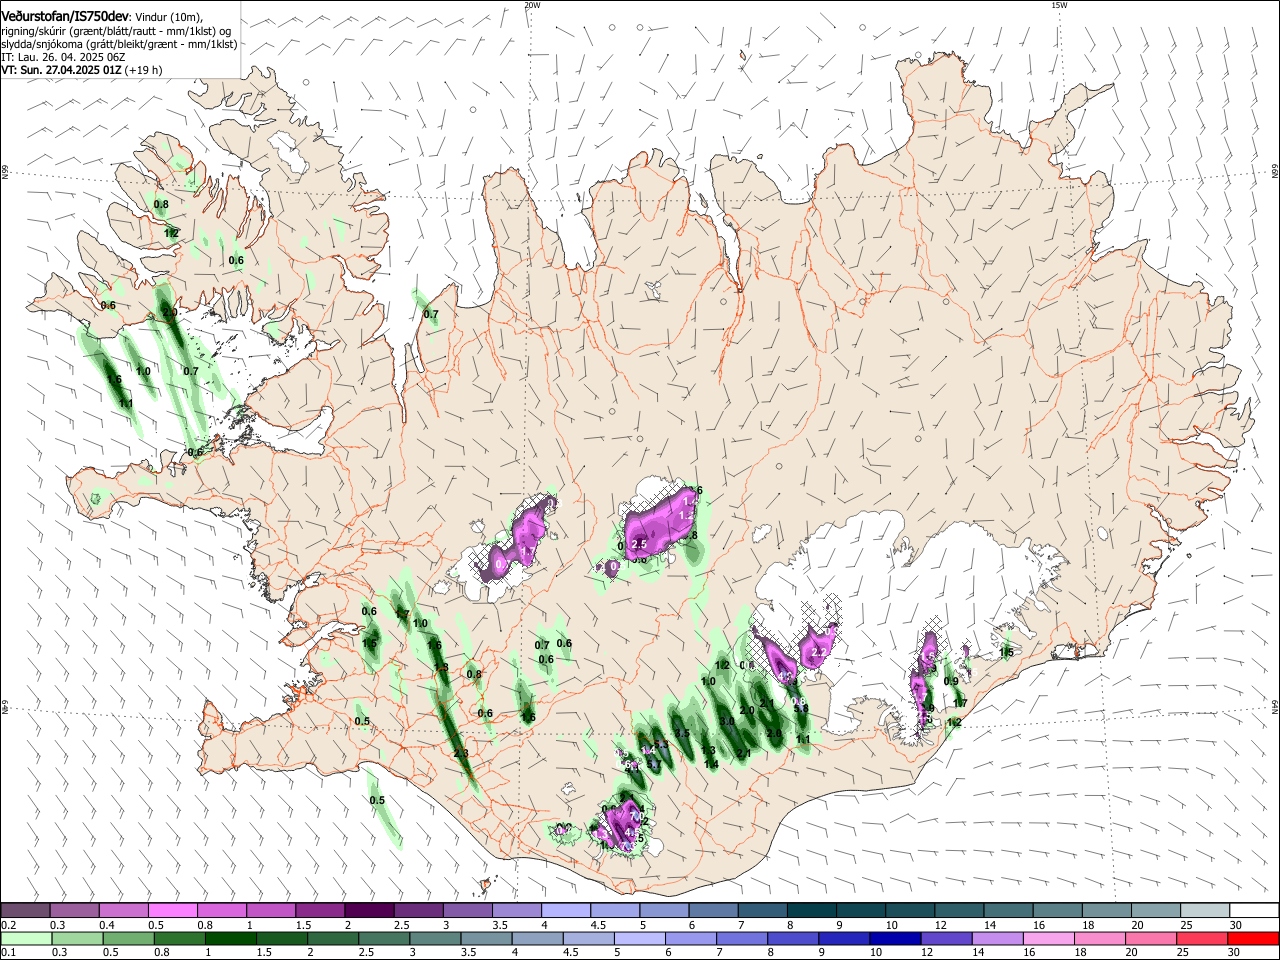Select the pink 18–20 rain legend swatch

(x=1100, y=938)
